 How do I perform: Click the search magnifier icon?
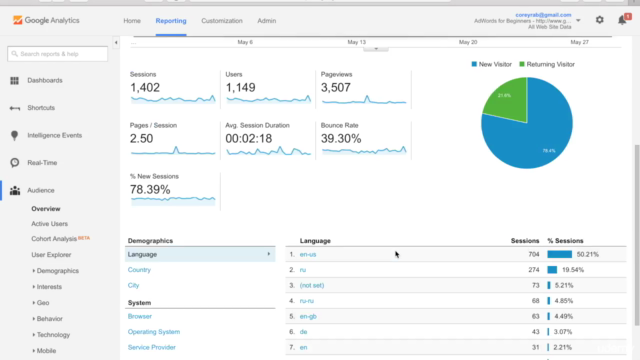15,54
